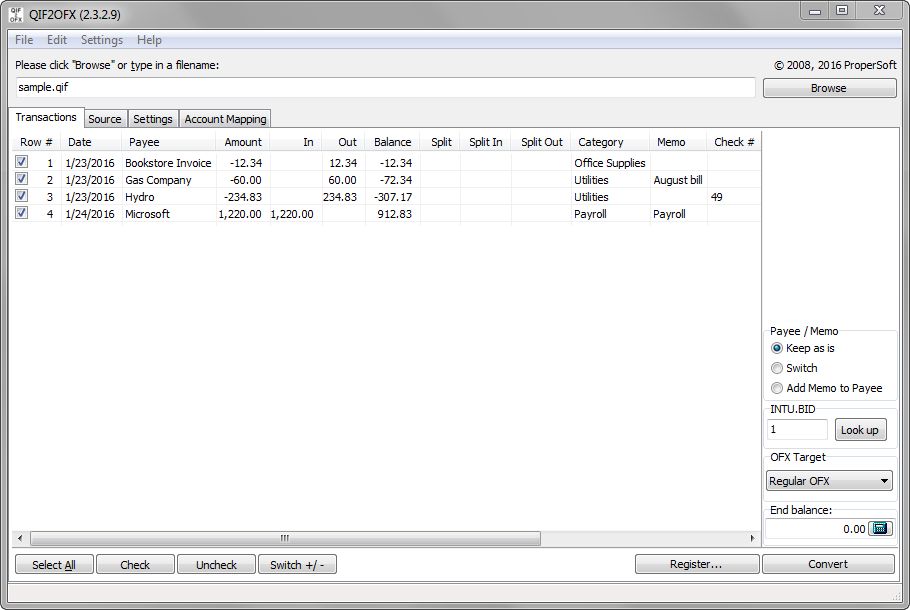Click the 912.83 balance cell
This screenshot has height=610, width=910.
click(393, 214)
